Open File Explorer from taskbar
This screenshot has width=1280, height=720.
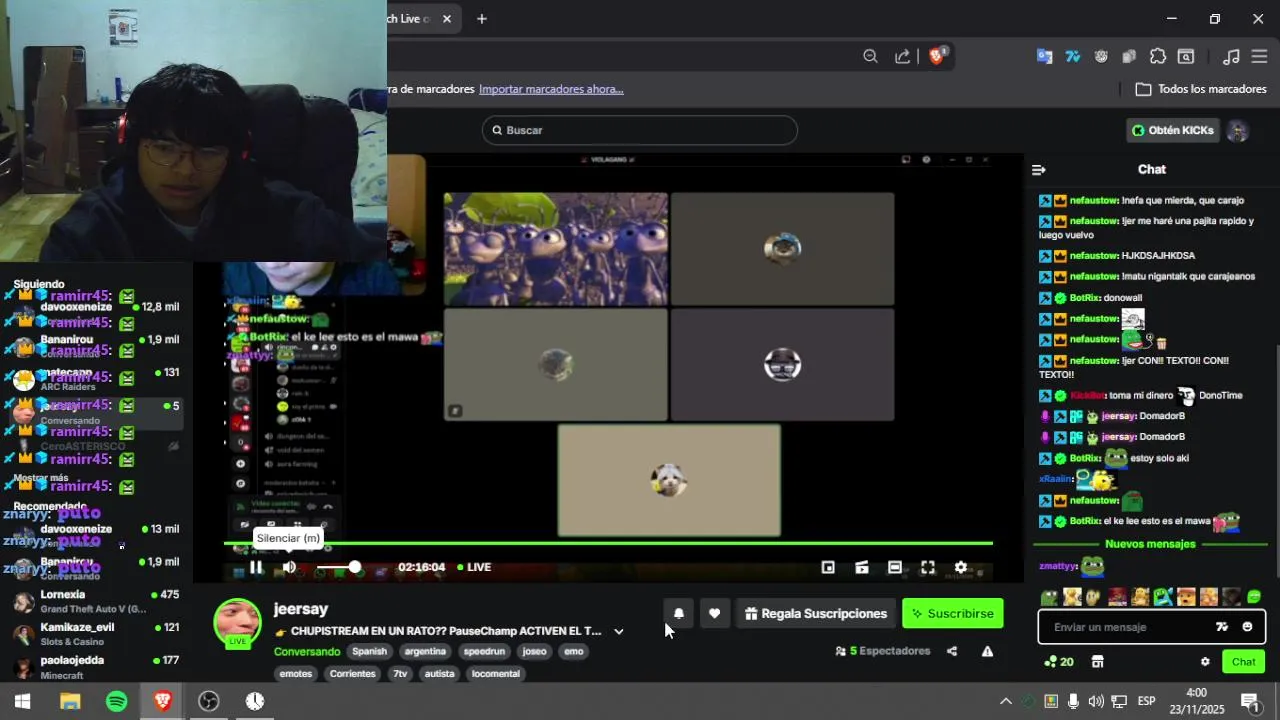pos(70,702)
